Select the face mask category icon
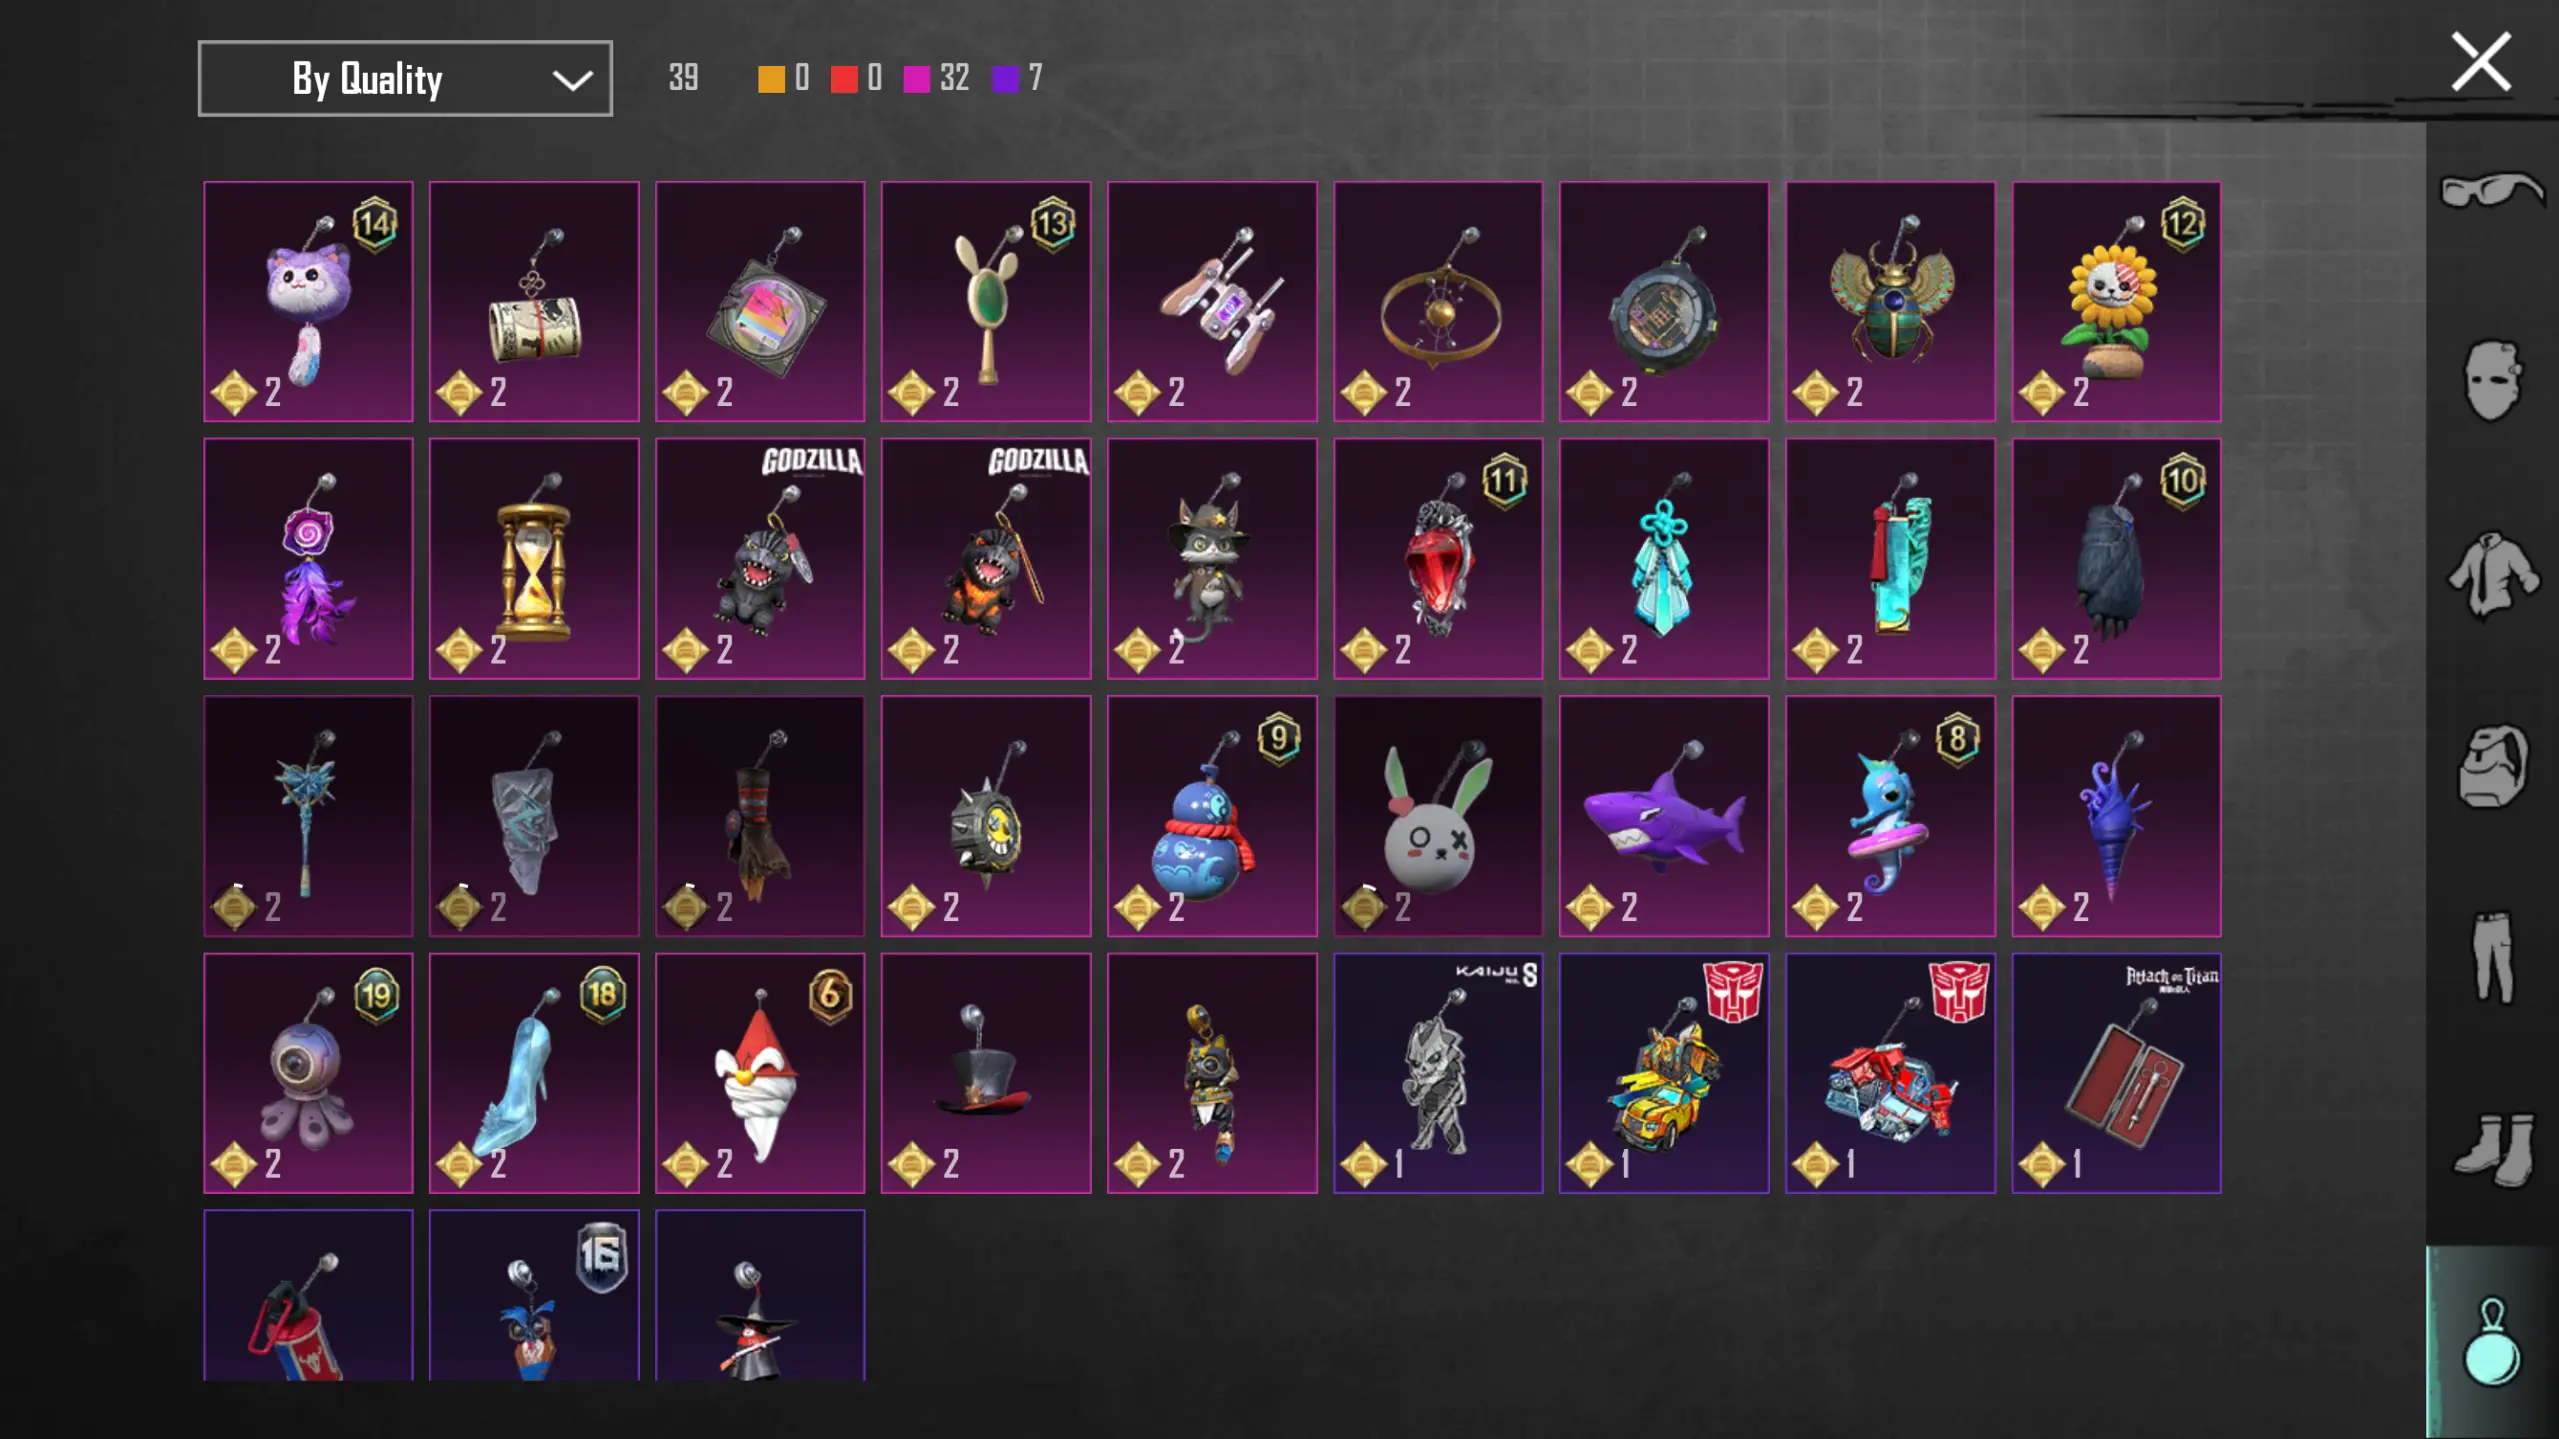Image resolution: width=2559 pixels, height=1439 pixels. click(2491, 380)
